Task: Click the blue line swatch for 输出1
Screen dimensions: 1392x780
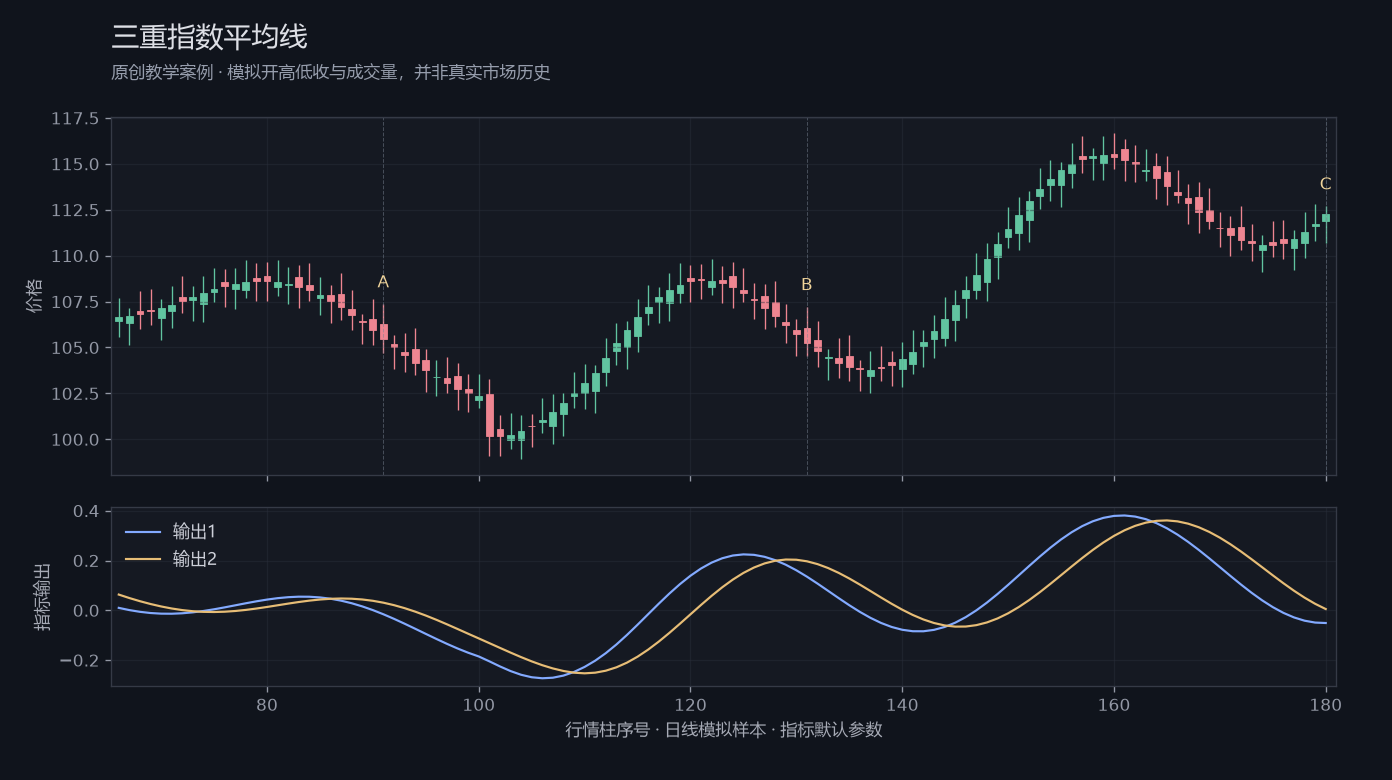Action: [142, 532]
